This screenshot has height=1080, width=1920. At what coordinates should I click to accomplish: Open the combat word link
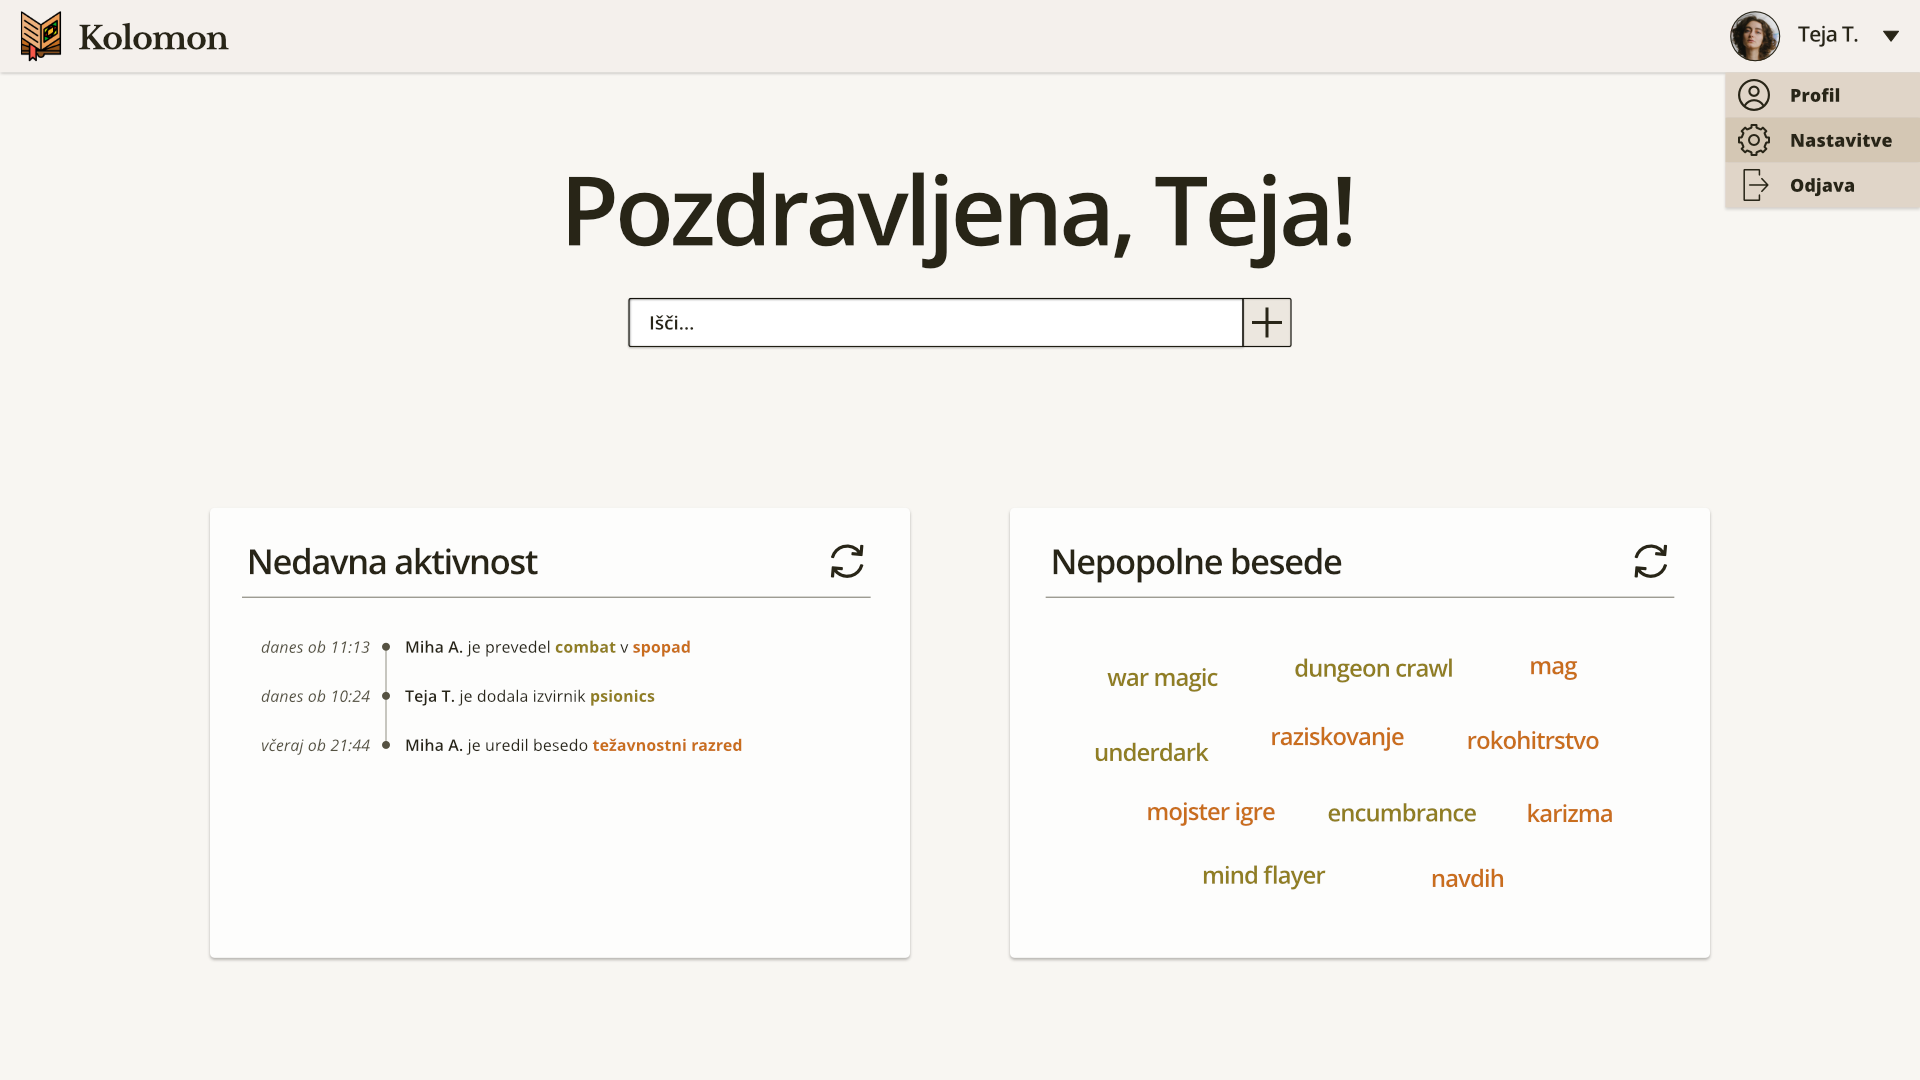pos(585,647)
